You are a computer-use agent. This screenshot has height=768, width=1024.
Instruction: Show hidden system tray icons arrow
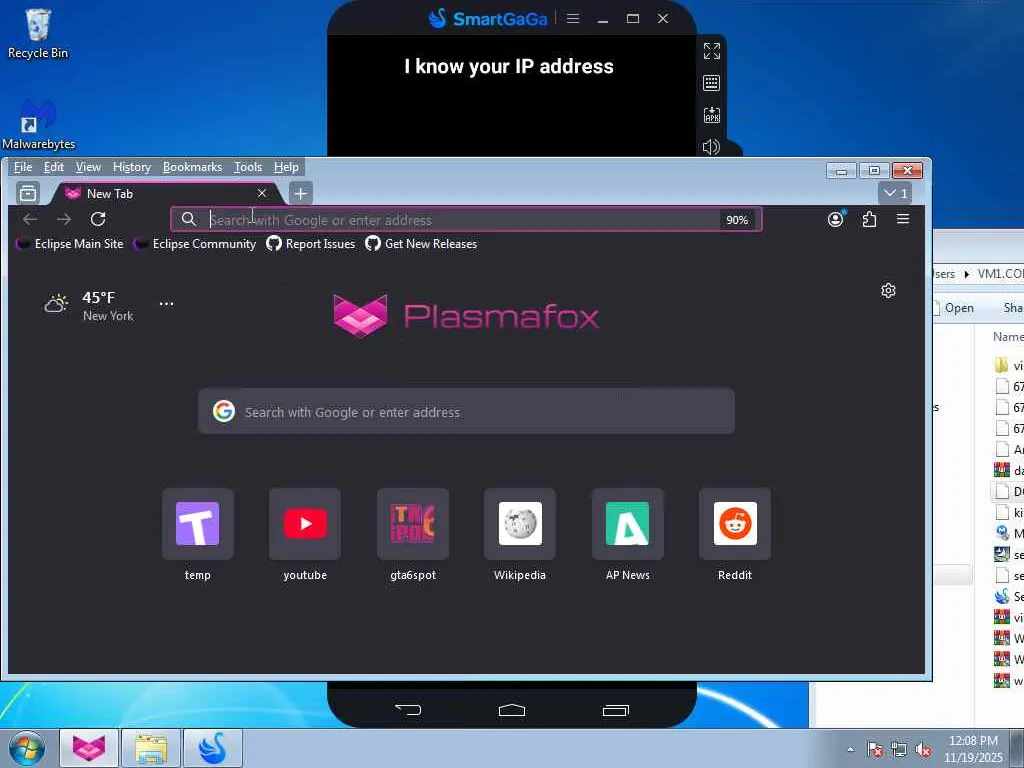coord(850,749)
